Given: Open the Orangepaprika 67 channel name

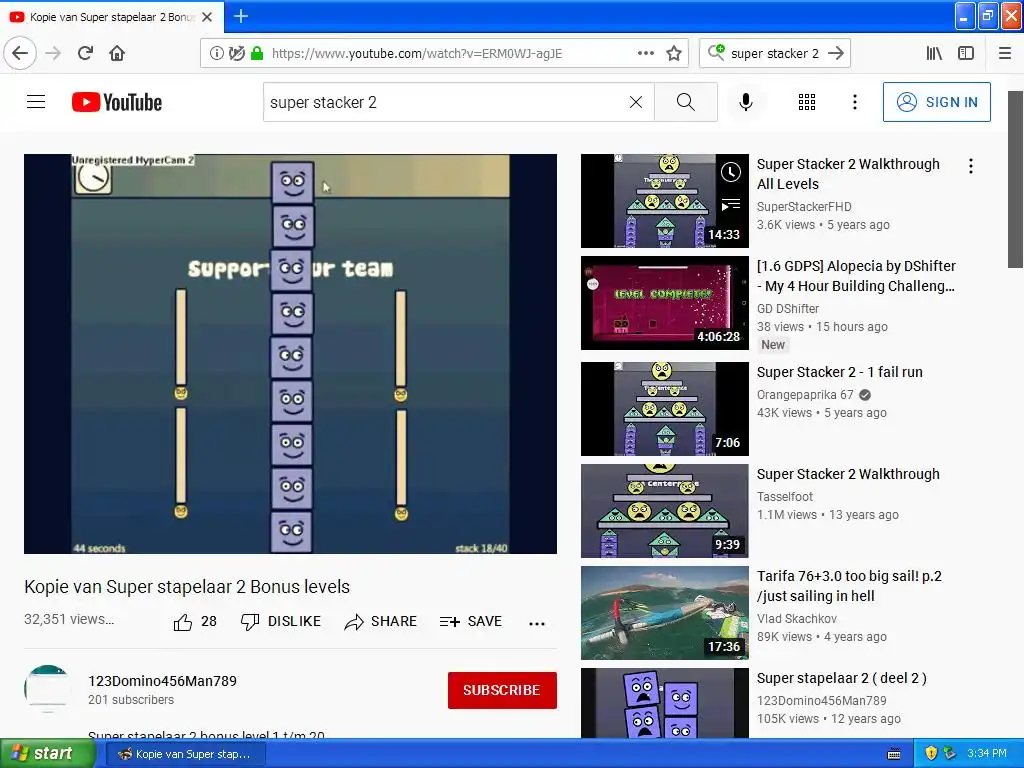Looking at the screenshot, I should [x=805, y=394].
